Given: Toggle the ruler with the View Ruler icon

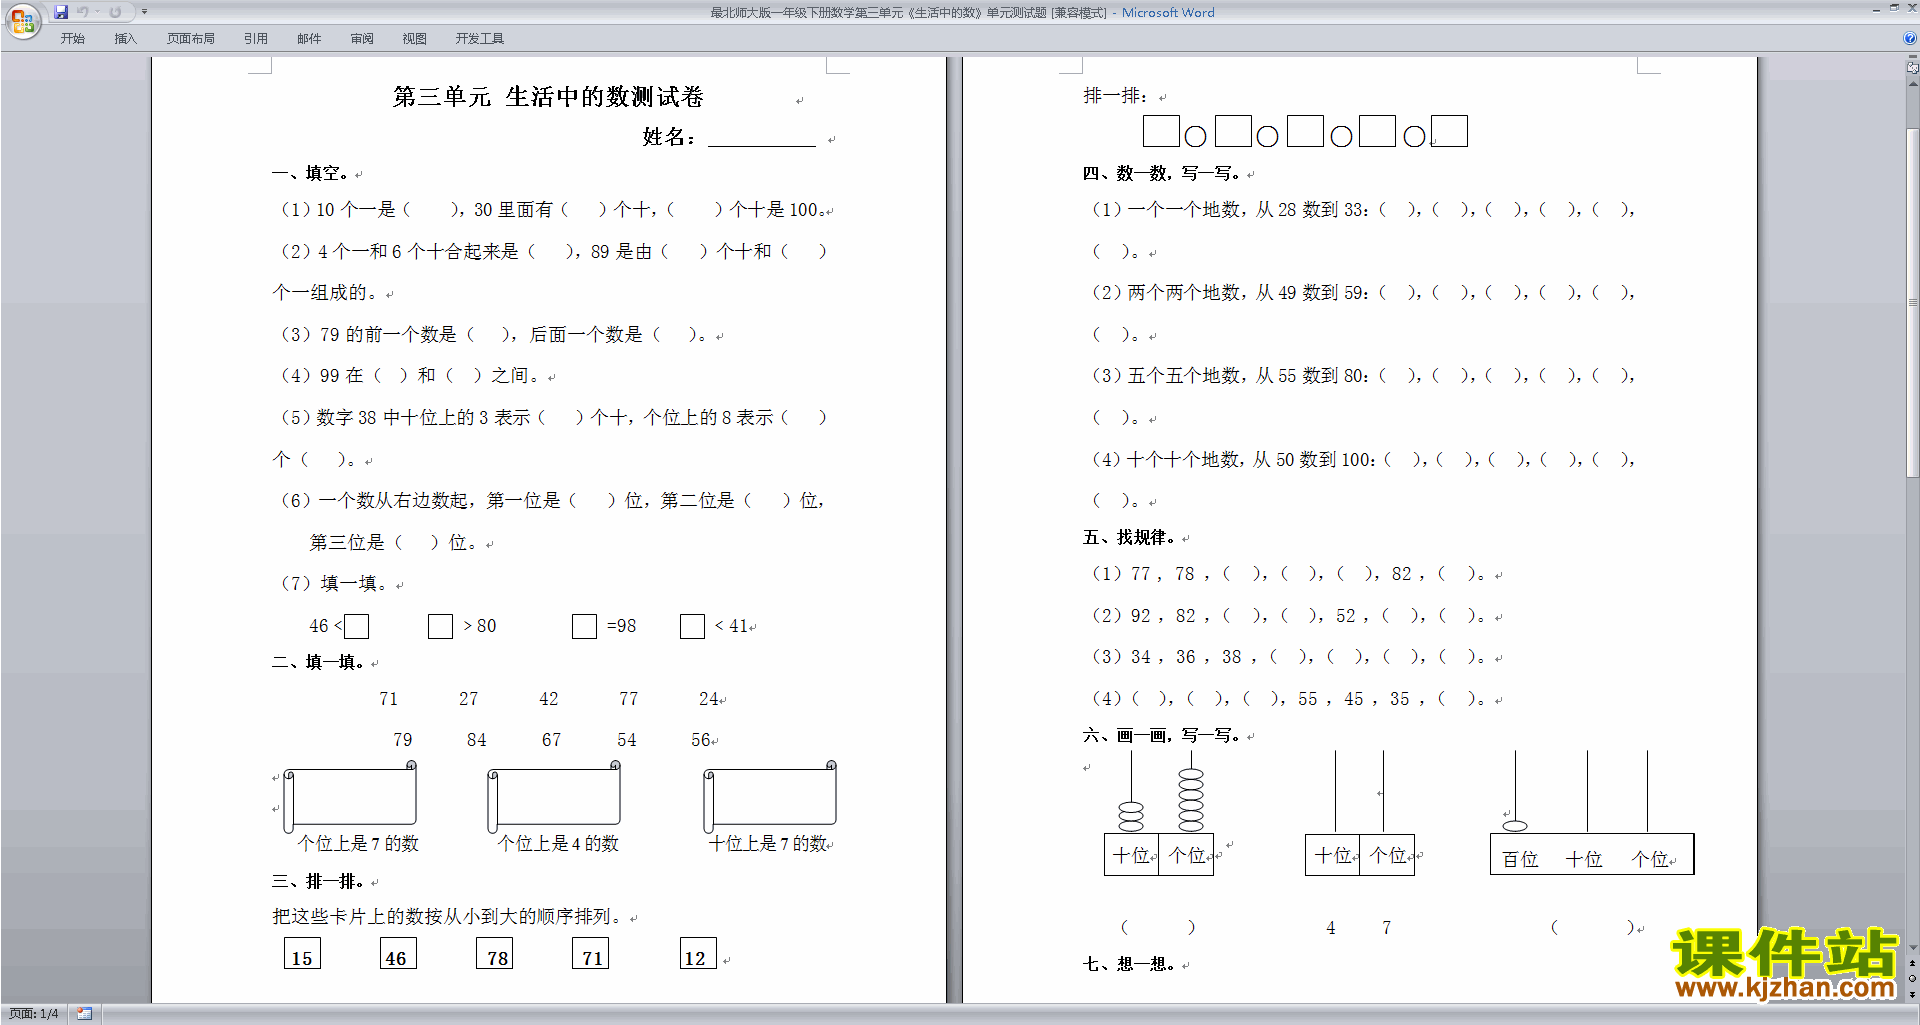Looking at the screenshot, I should click(1913, 68).
